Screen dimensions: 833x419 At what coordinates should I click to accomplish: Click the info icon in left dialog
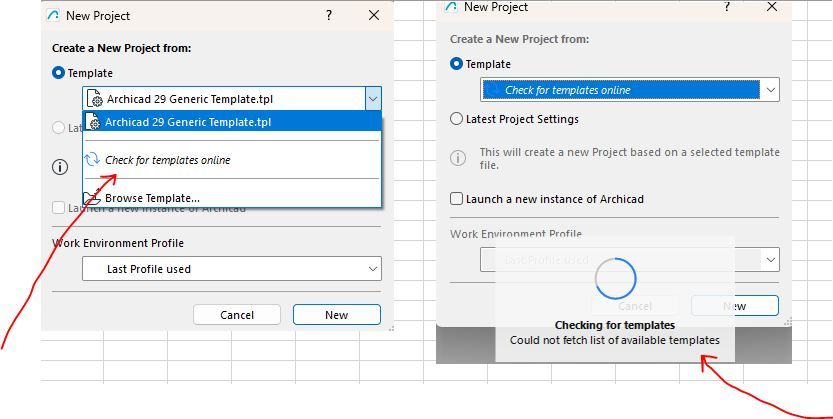60,167
